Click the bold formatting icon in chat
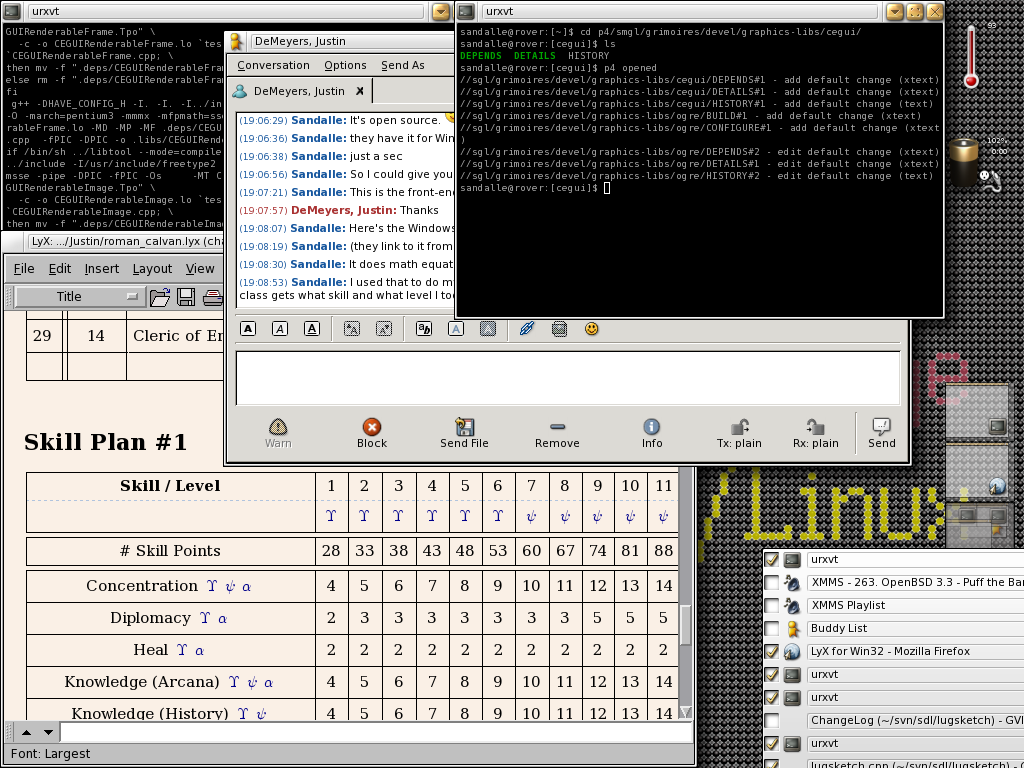This screenshot has width=1024, height=768. pyautogui.click(x=248, y=329)
